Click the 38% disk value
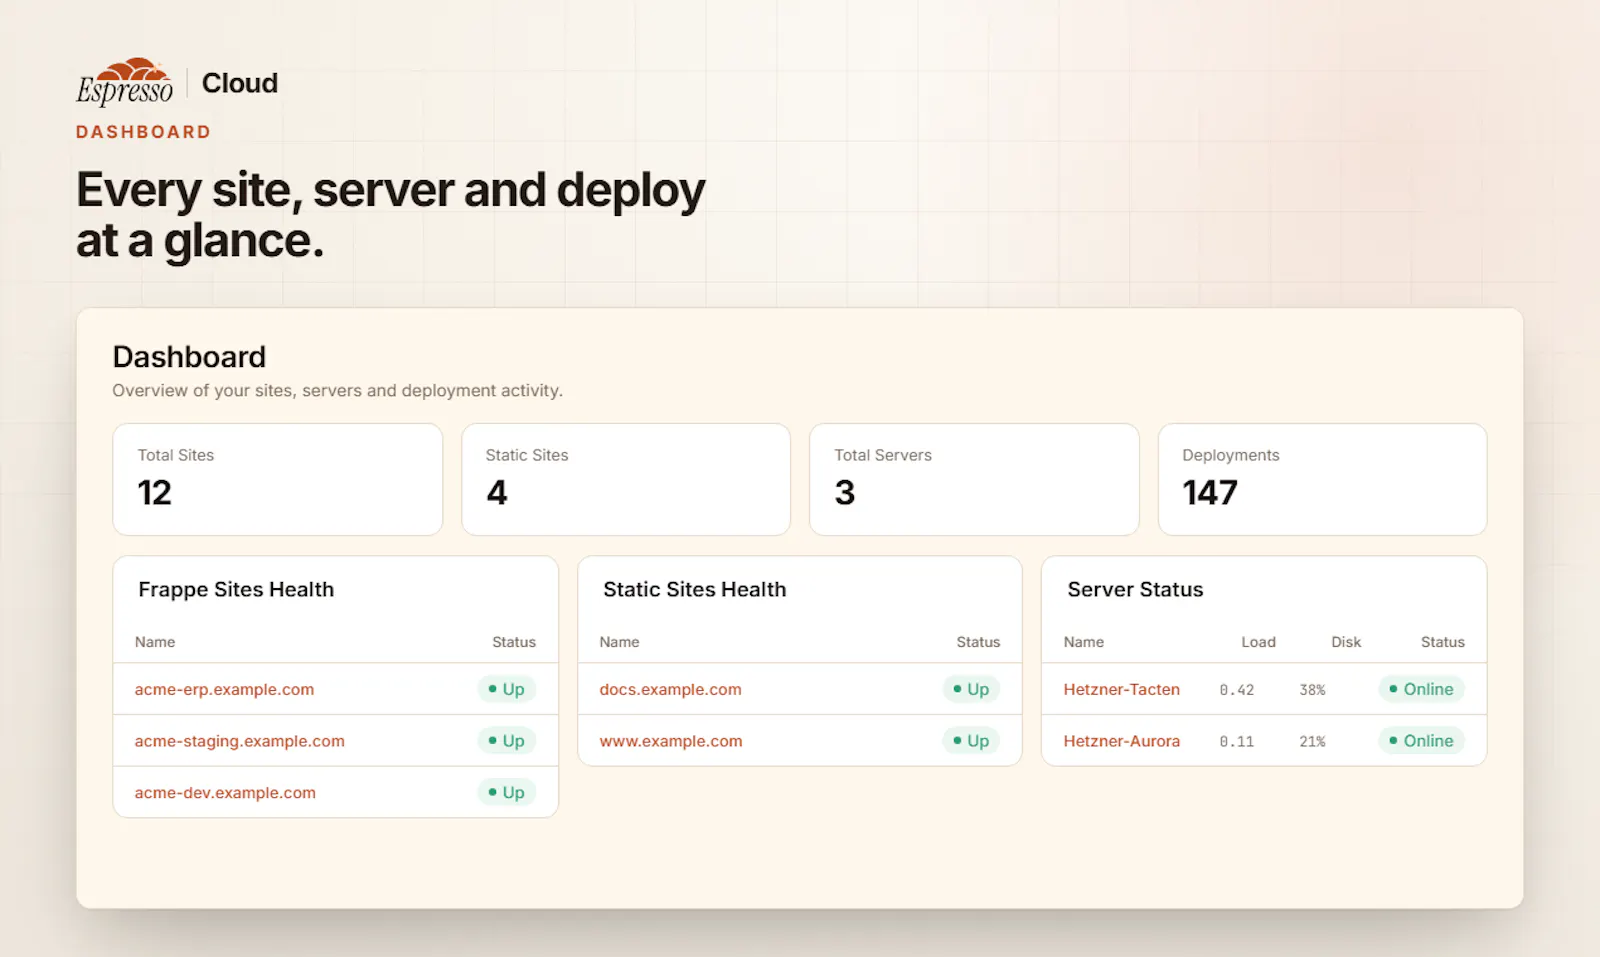This screenshot has width=1600, height=957. (1312, 690)
